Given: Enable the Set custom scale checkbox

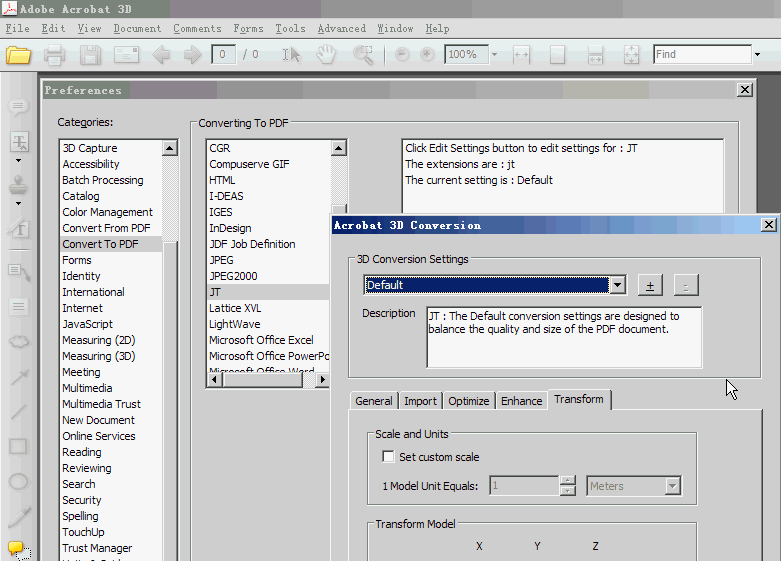Looking at the screenshot, I should pyautogui.click(x=388, y=456).
